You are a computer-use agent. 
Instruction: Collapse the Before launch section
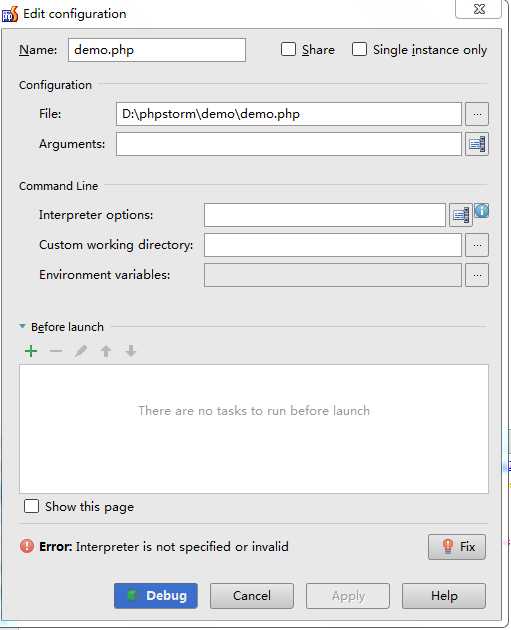tap(22, 326)
